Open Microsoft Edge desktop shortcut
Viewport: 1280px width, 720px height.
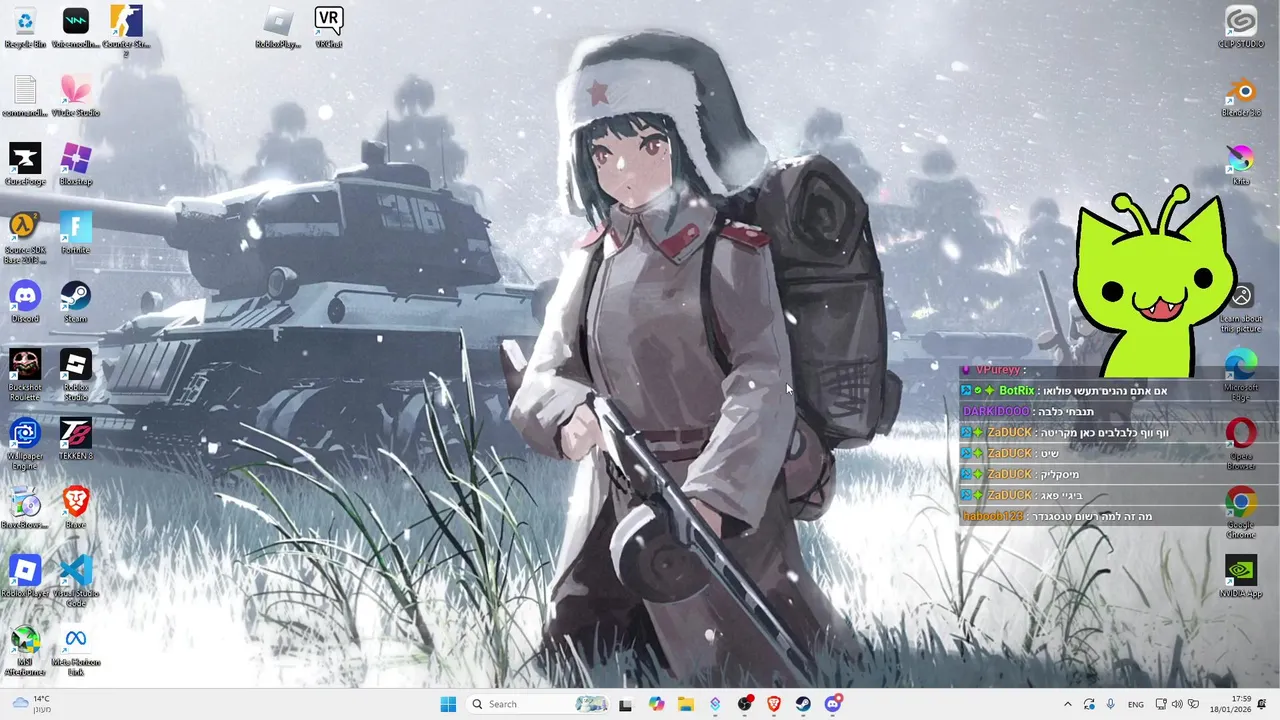tap(1241, 375)
